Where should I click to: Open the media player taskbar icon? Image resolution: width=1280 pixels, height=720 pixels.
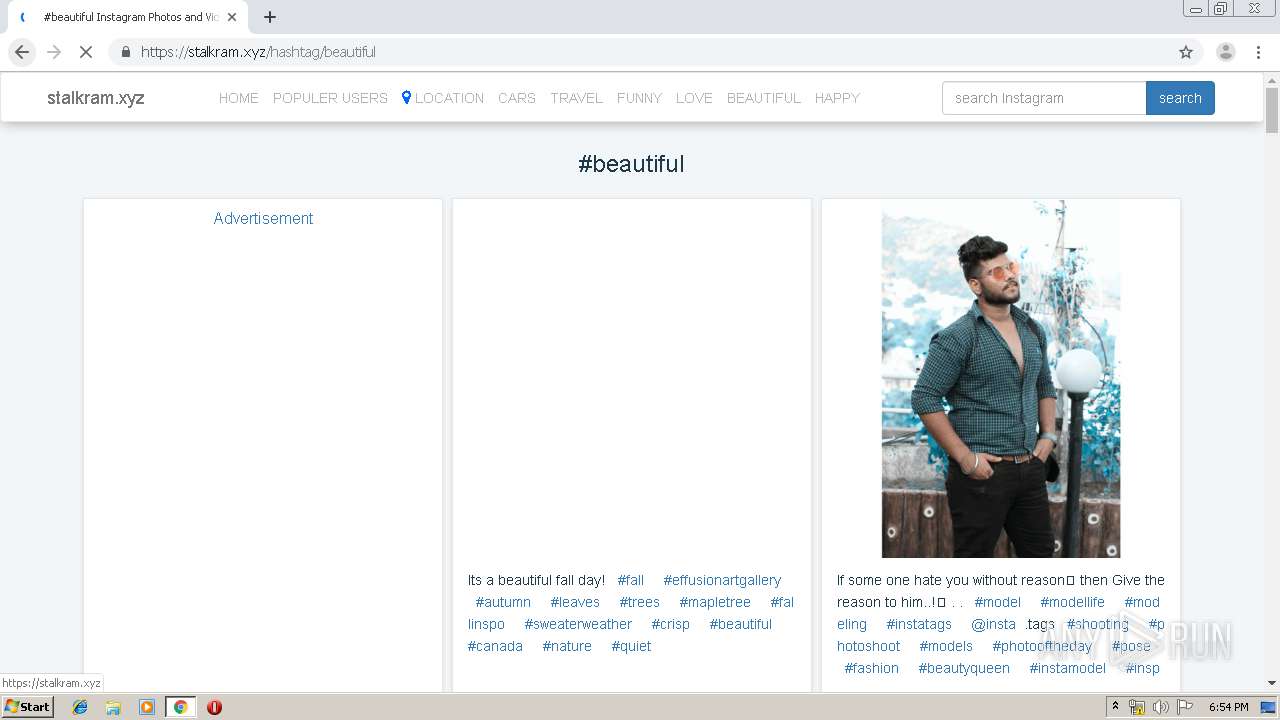point(147,707)
